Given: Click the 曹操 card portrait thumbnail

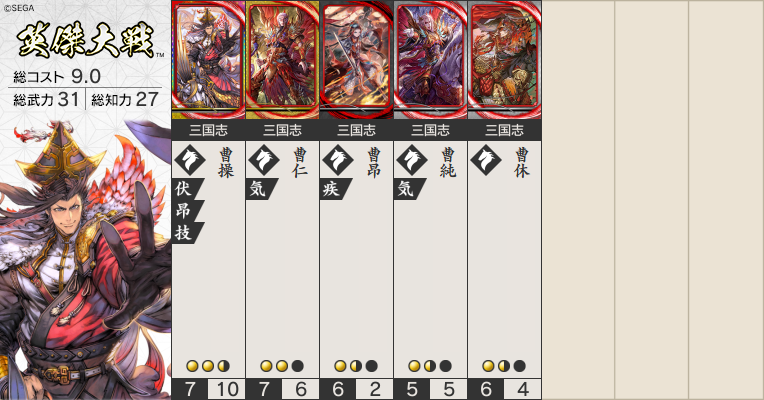Looking at the screenshot, I should click(x=209, y=59).
